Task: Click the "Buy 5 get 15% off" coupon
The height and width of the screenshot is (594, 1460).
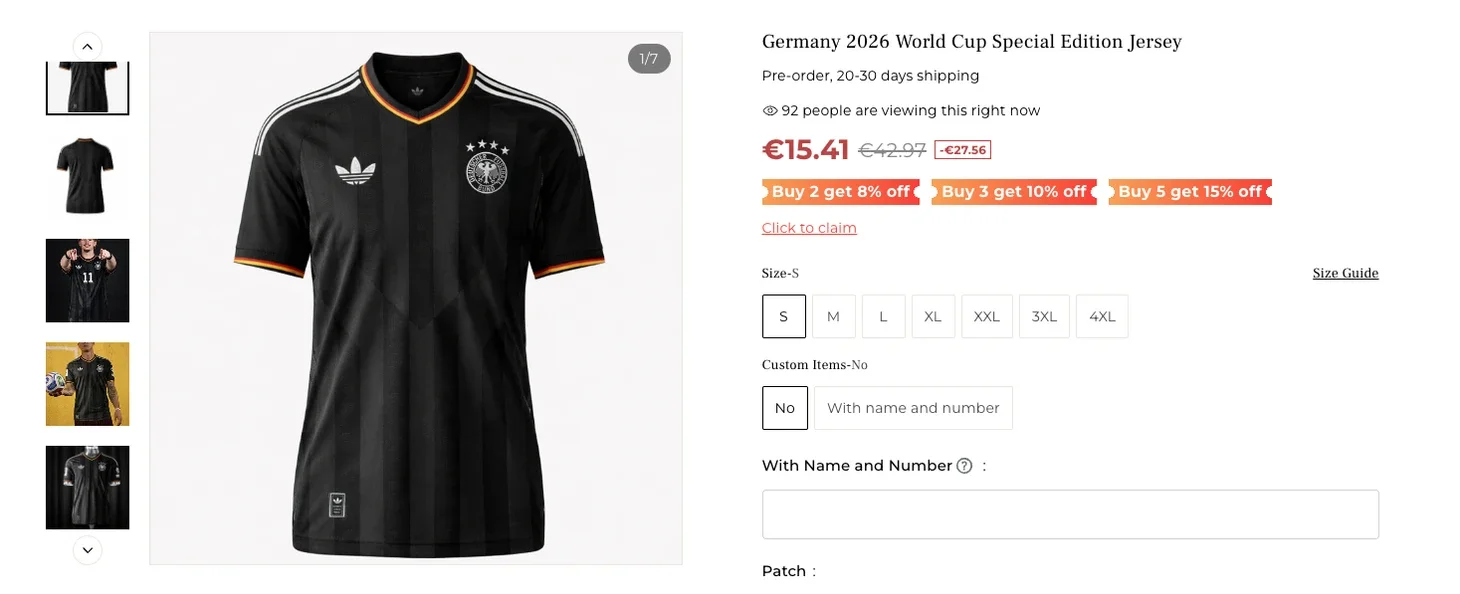Action: (x=1190, y=191)
